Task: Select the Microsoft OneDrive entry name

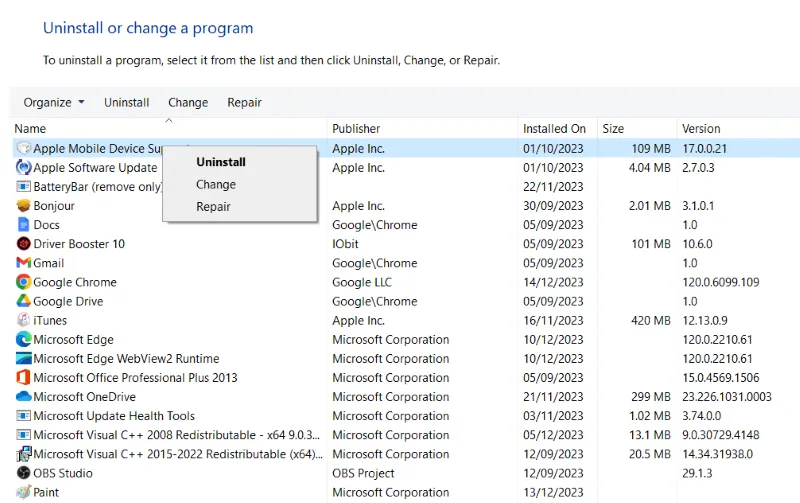Action: click(x=85, y=397)
